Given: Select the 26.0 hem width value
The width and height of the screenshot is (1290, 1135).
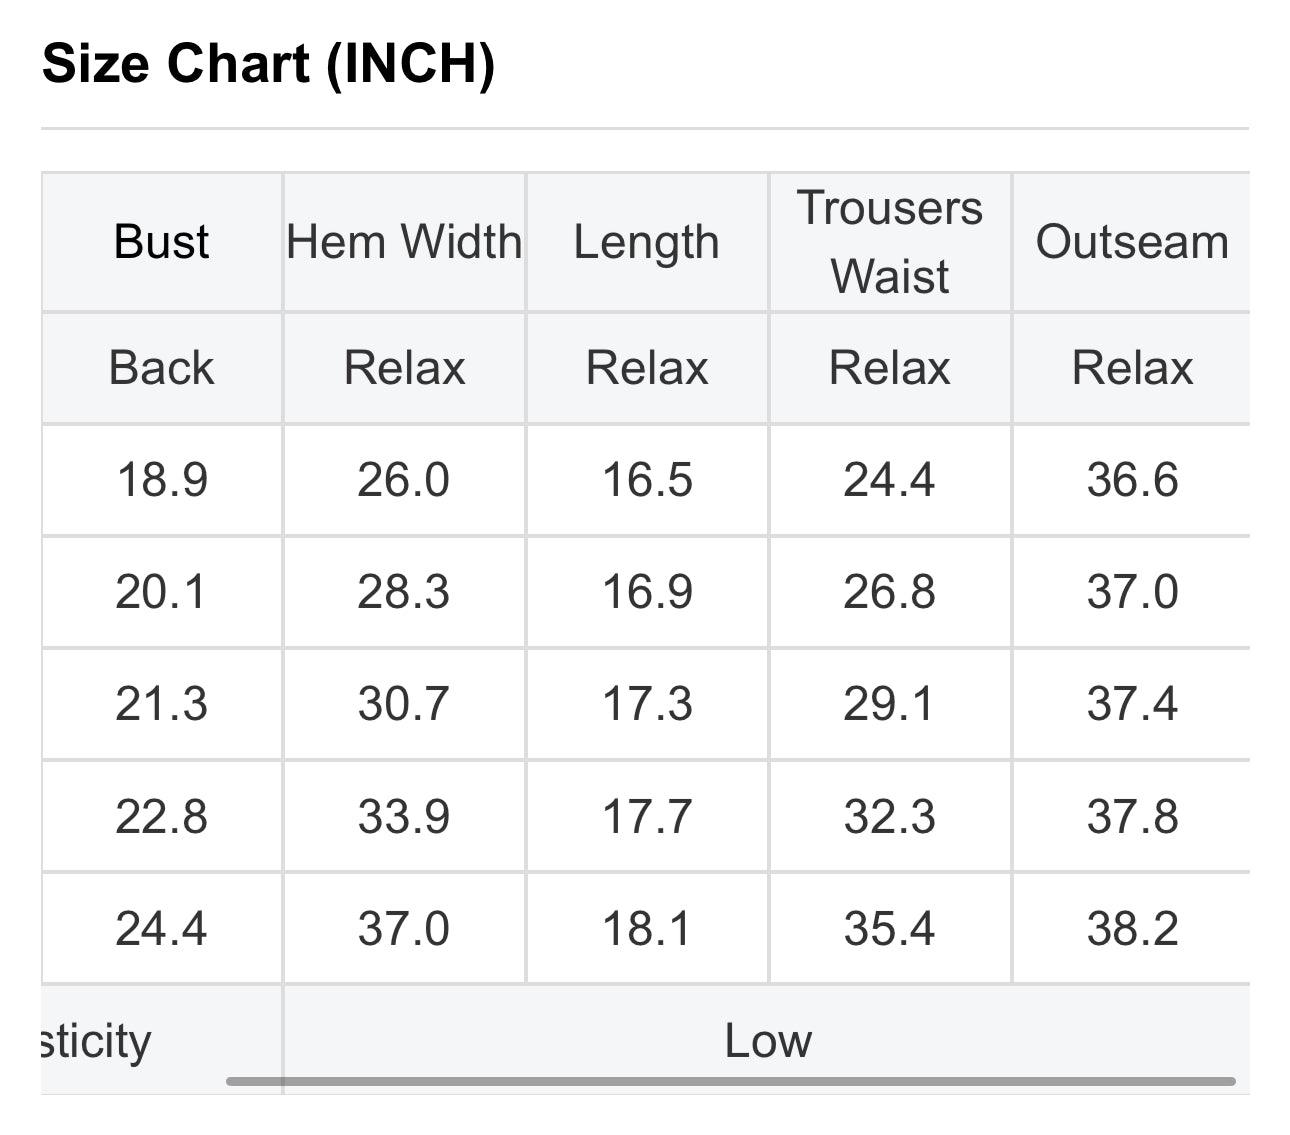Looking at the screenshot, I should 404,480.
